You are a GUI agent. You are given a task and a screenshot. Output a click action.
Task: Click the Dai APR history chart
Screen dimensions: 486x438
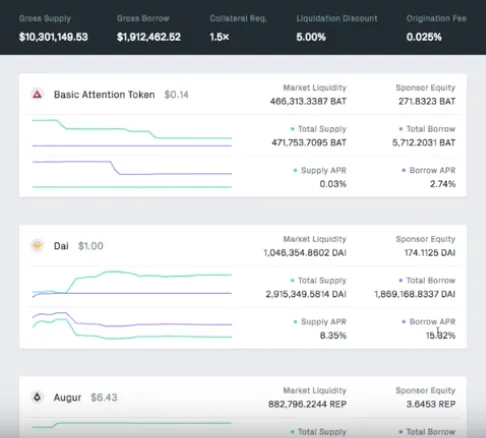(x=132, y=326)
